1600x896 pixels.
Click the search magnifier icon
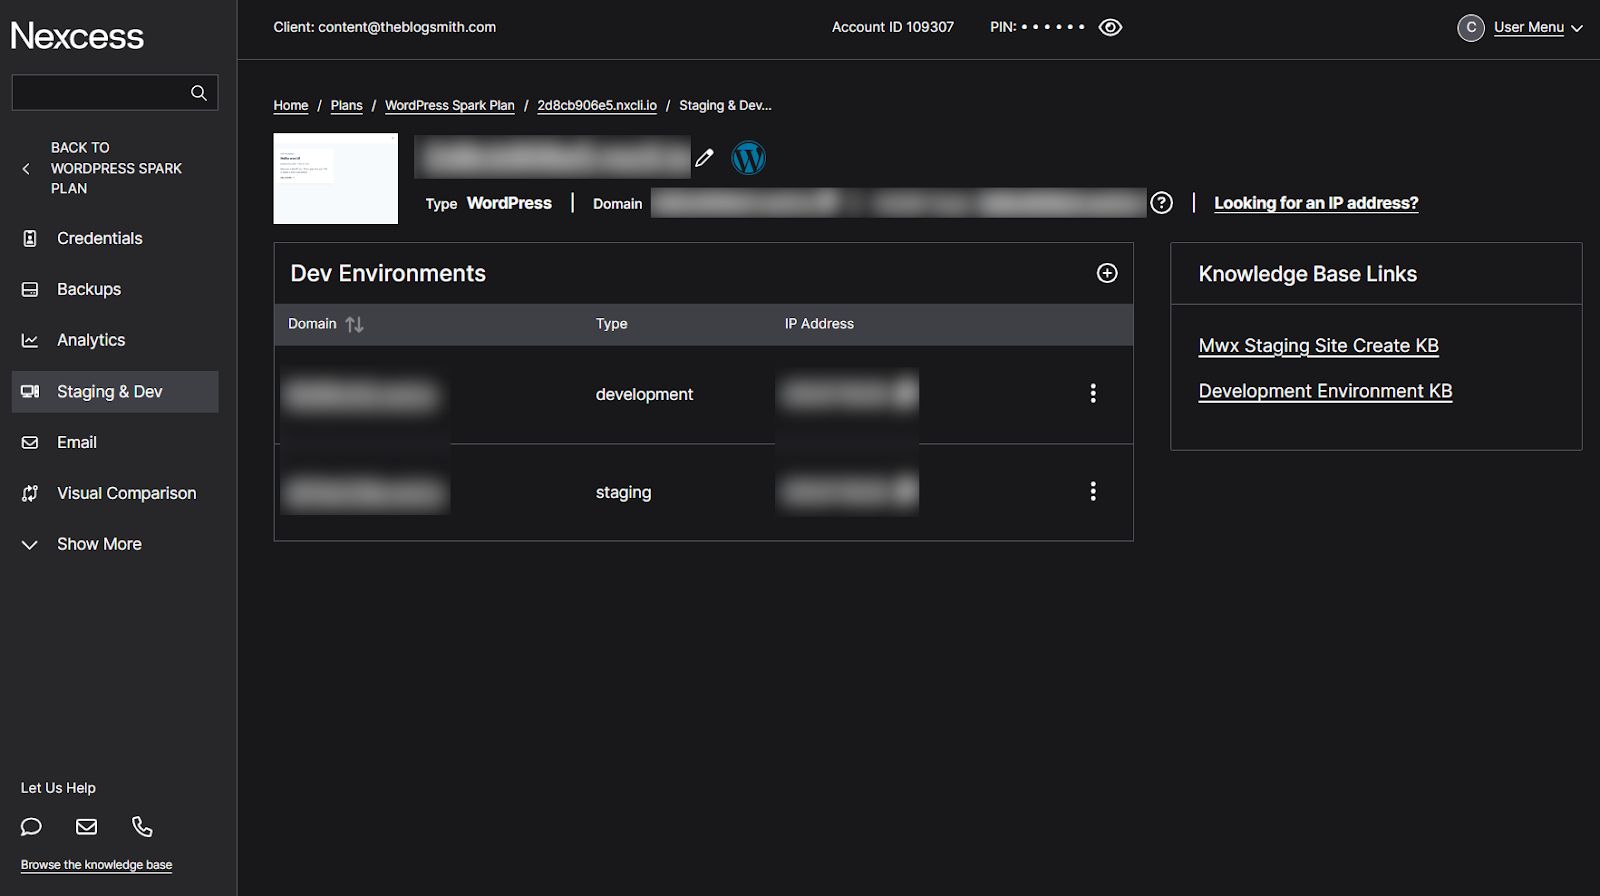[x=199, y=93]
